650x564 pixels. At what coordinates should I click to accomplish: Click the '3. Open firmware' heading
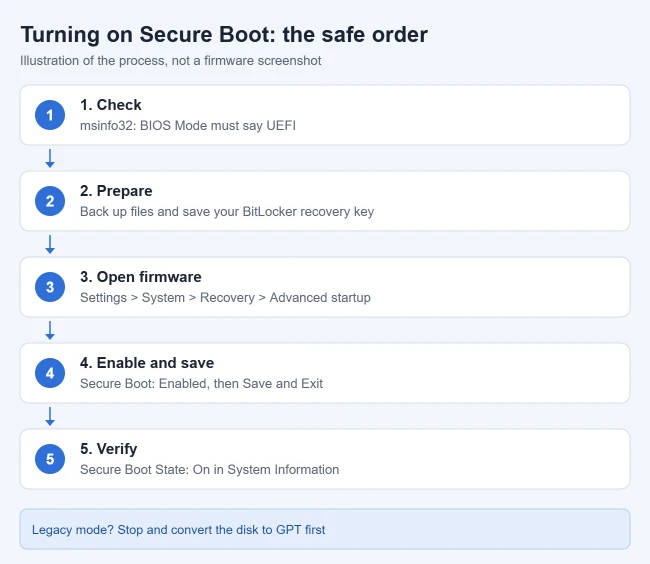point(141,277)
